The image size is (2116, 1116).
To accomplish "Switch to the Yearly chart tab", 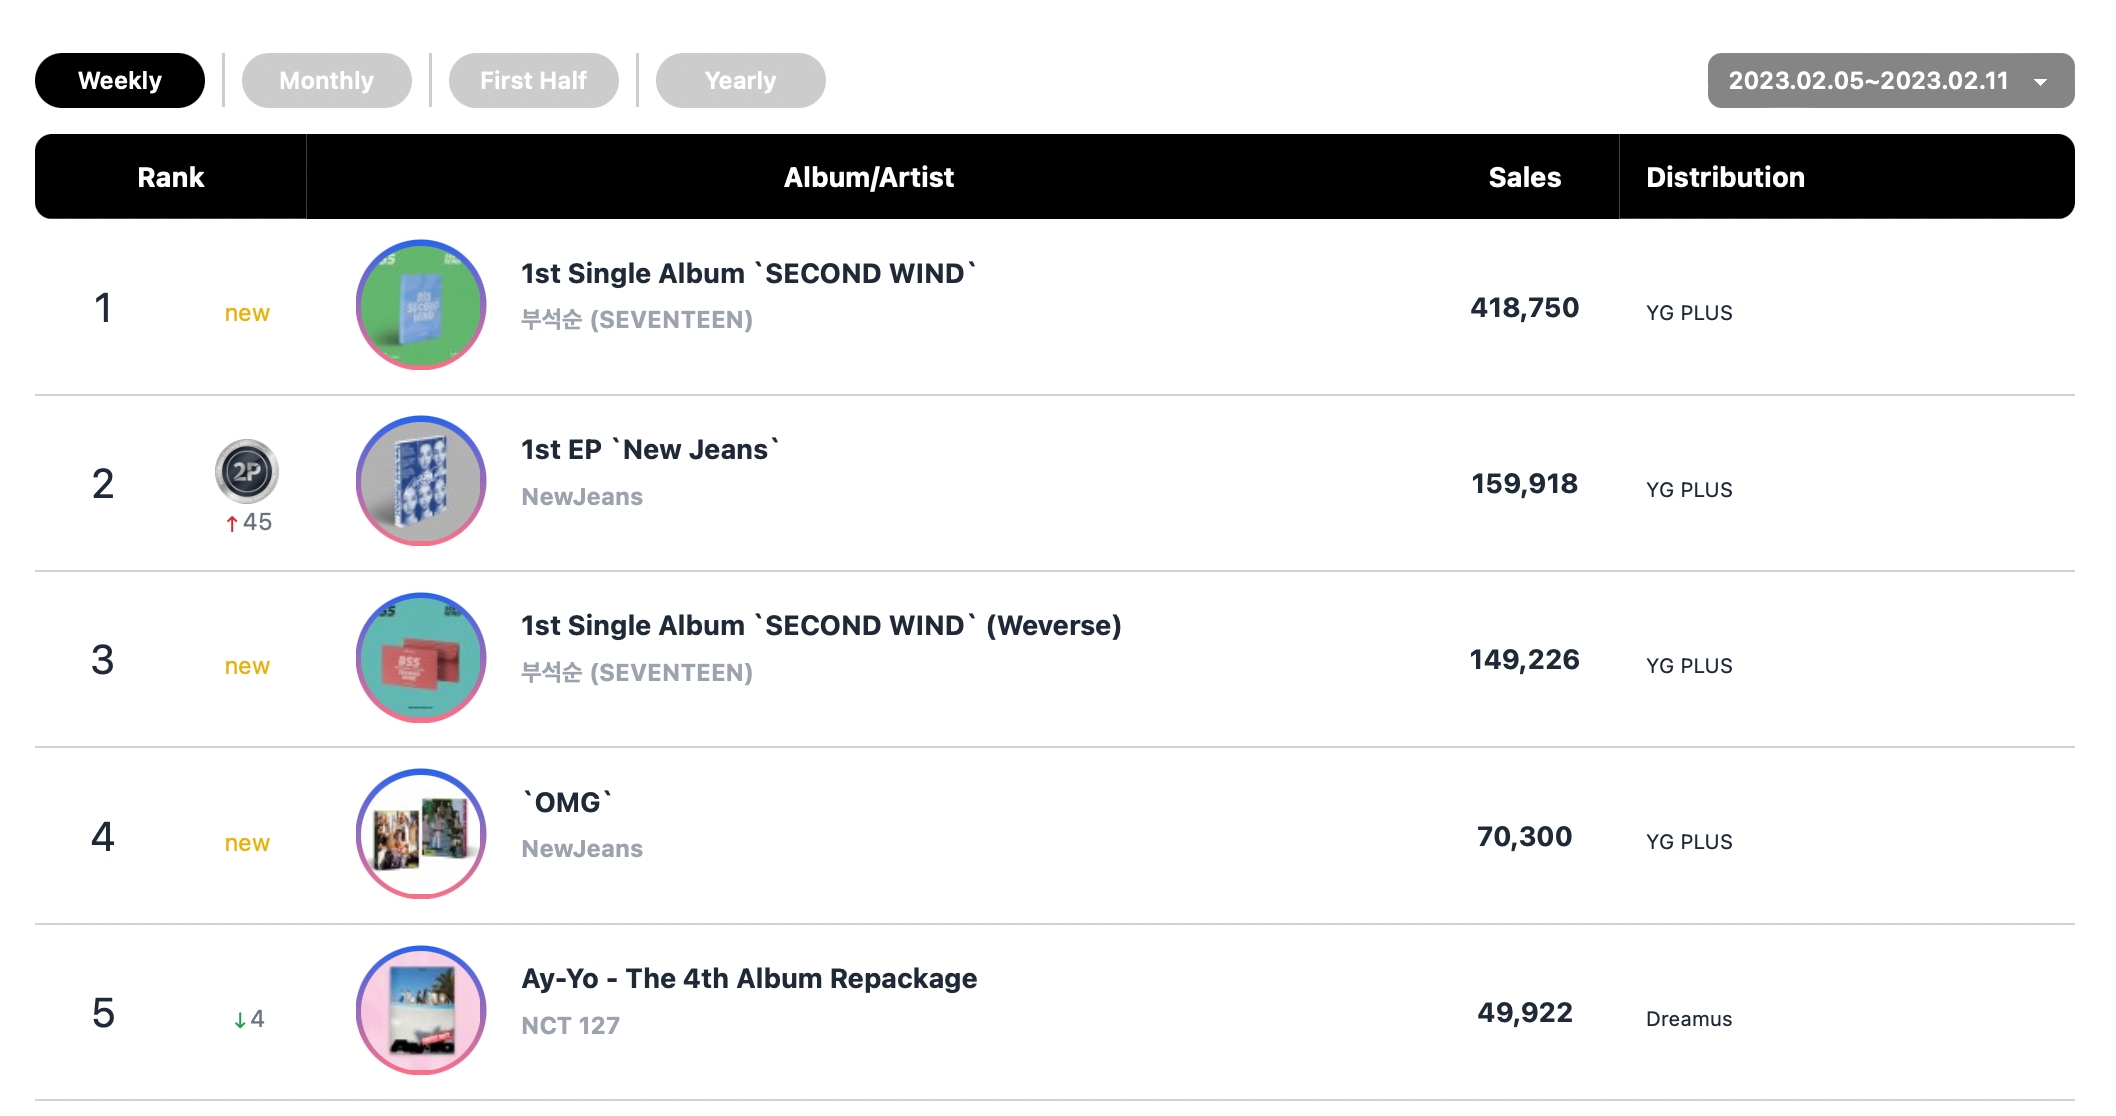I will 741,81.
